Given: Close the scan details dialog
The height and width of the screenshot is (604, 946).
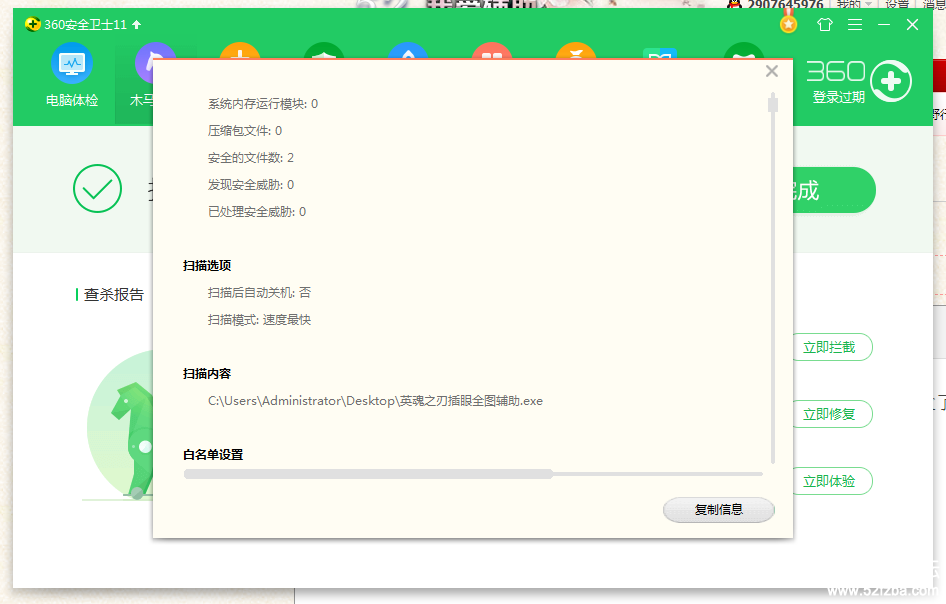Looking at the screenshot, I should tap(772, 71).
